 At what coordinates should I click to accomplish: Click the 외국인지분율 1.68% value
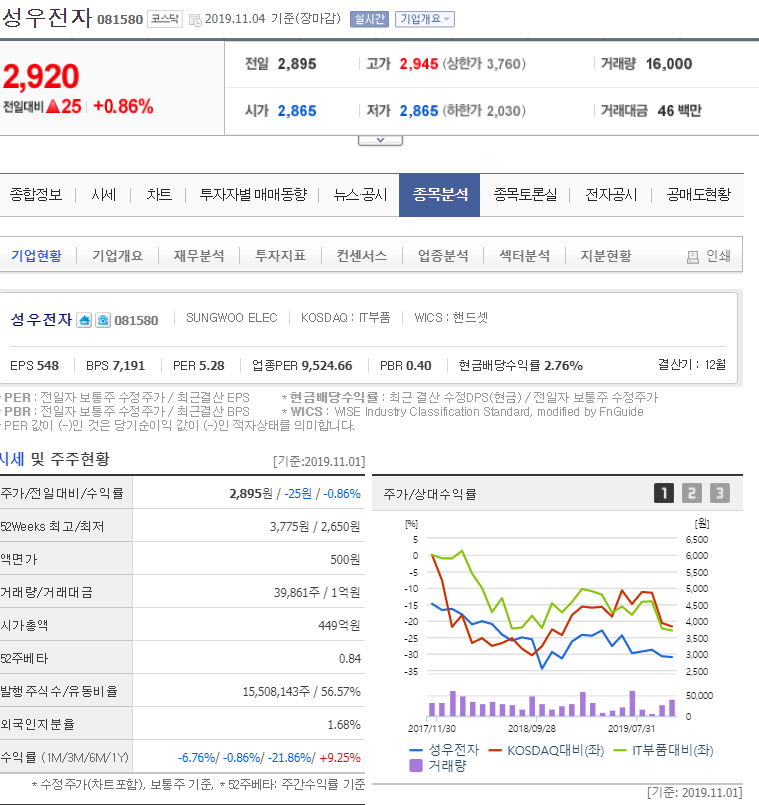(344, 724)
